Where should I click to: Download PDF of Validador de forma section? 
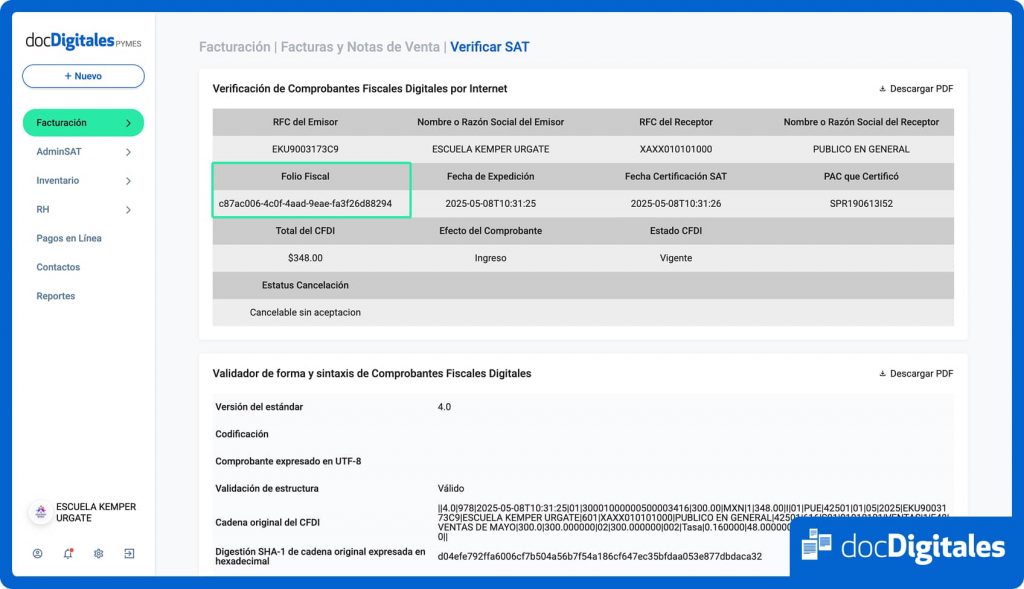point(916,374)
